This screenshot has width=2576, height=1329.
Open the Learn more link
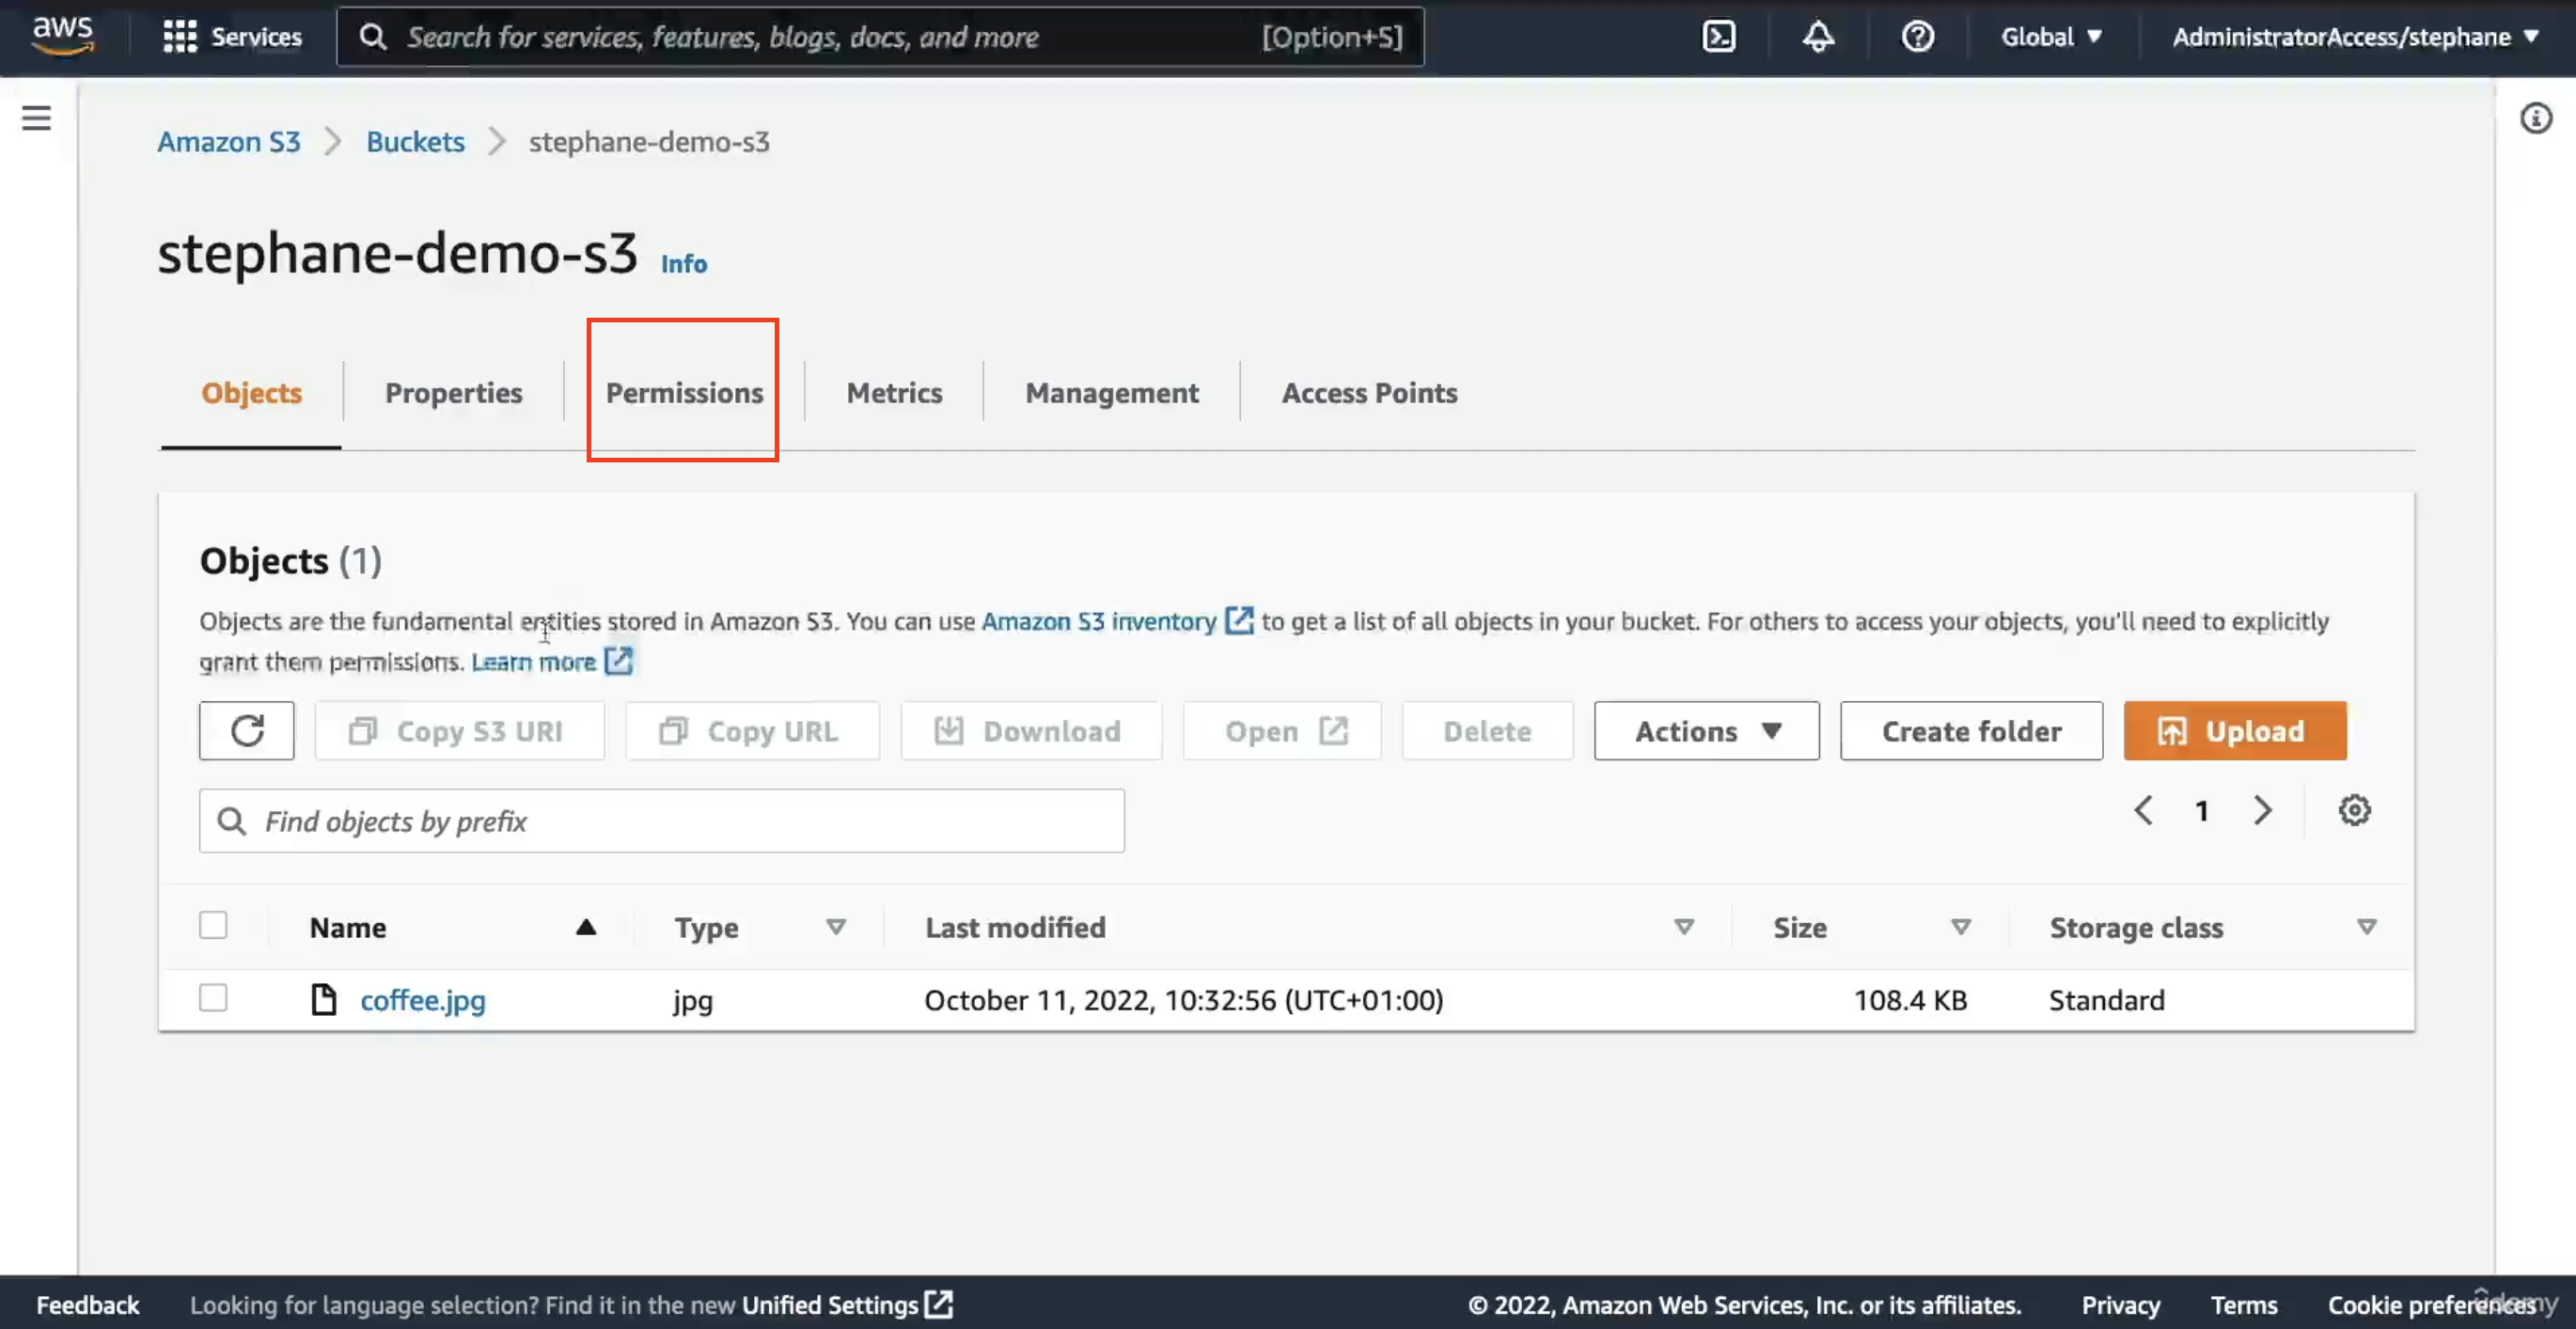click(533, 662)
